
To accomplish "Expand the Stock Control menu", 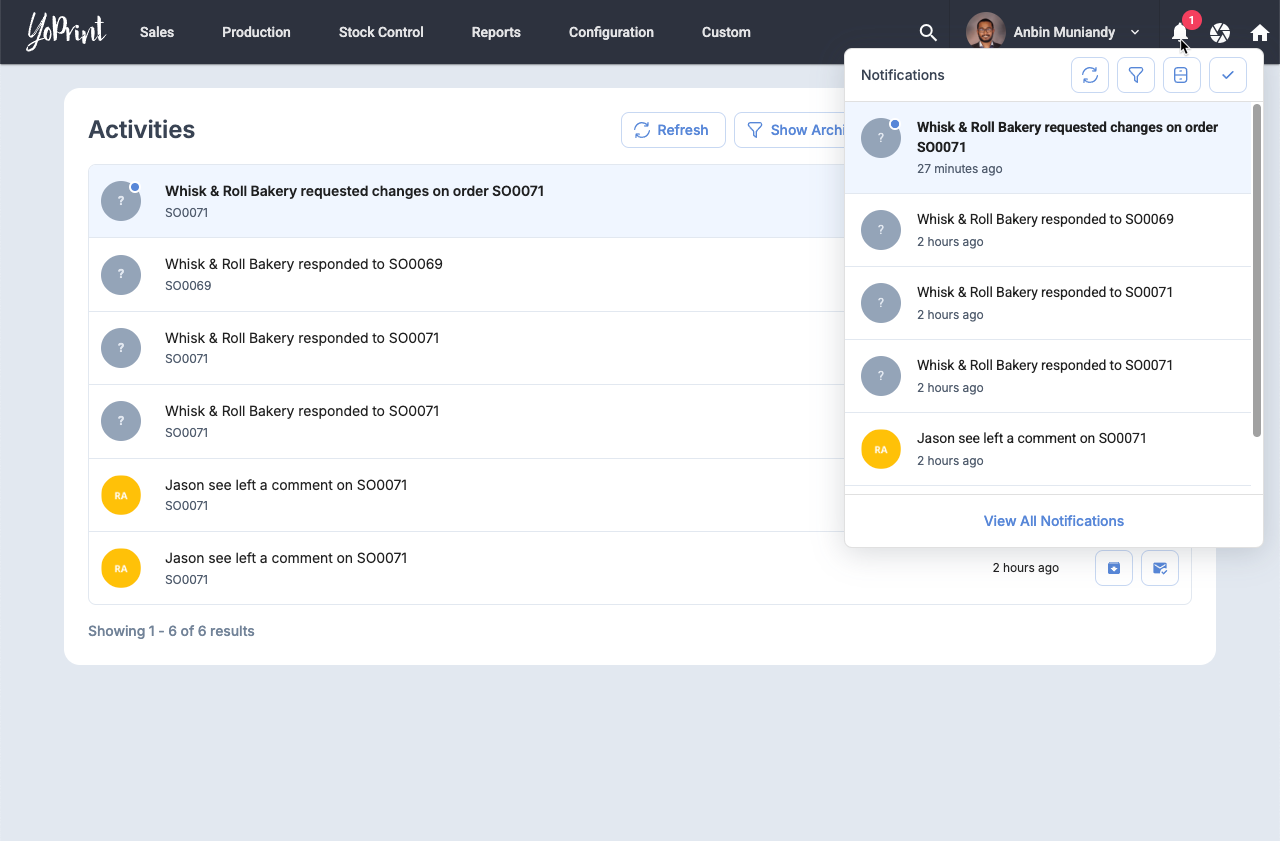I will [x=381, y=32].
